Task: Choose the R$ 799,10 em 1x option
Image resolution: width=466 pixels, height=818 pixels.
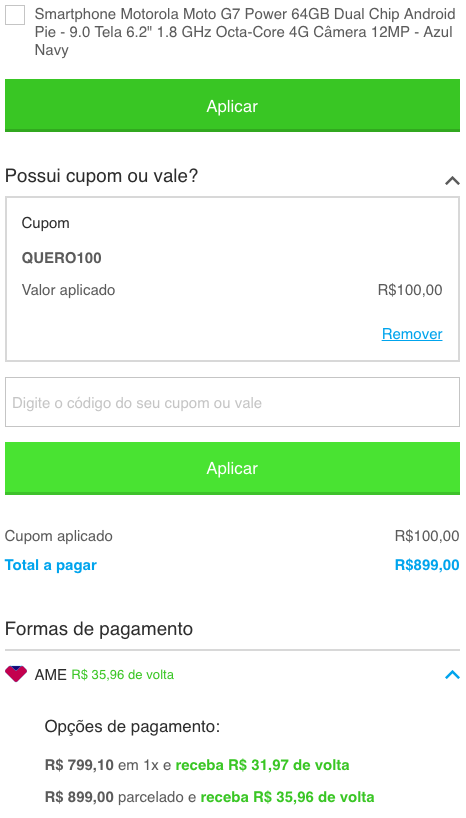Action: (197, 765)
